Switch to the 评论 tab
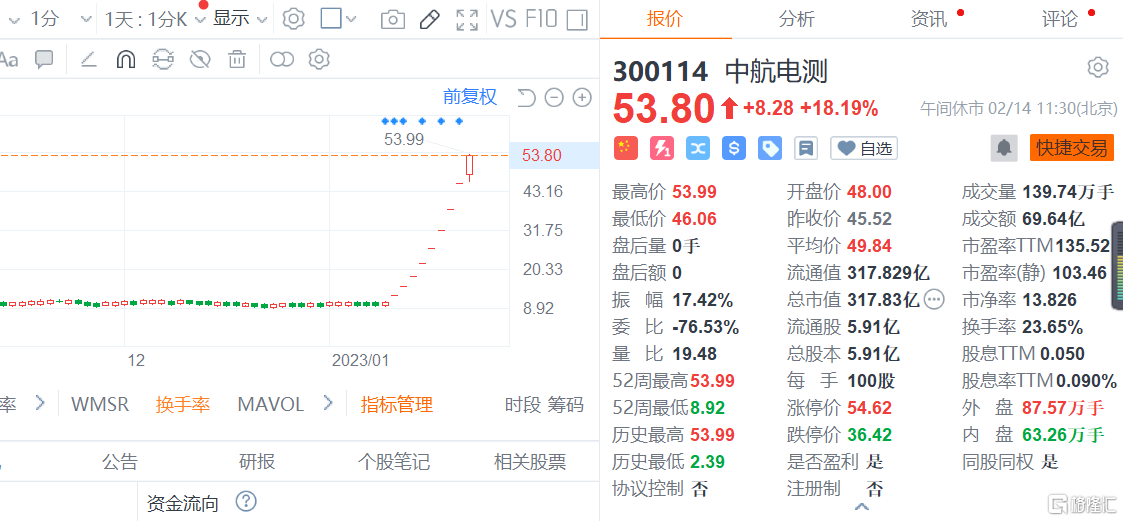This screenshot has height=521, width=1123. (1060, 19)
